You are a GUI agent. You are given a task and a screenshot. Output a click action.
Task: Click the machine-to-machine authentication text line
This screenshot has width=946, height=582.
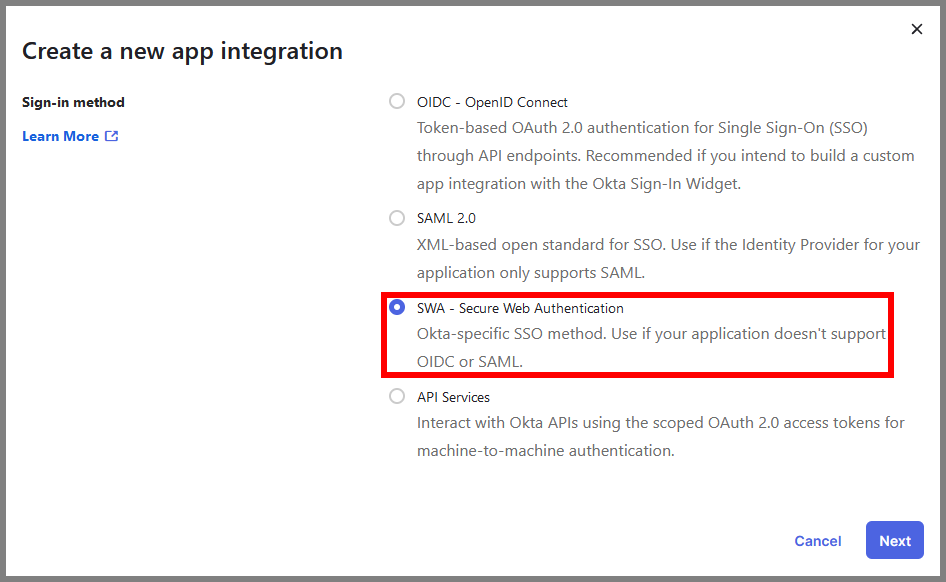click(545, 451)
